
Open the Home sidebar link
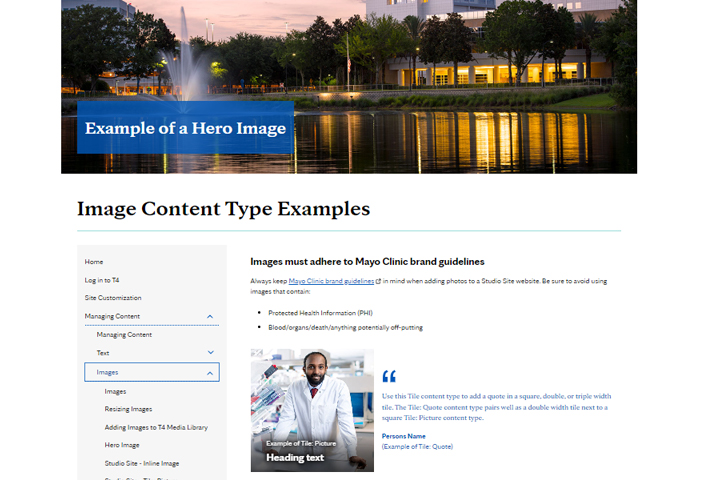point(94,262)
